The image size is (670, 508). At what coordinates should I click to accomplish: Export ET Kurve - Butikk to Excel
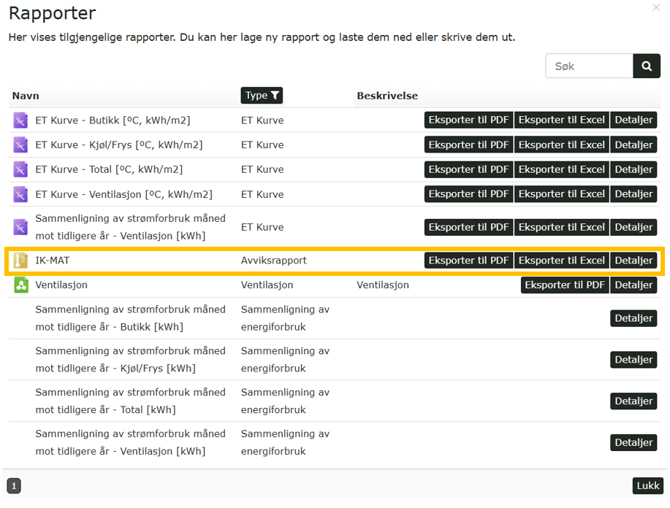[x=561, y=120]
